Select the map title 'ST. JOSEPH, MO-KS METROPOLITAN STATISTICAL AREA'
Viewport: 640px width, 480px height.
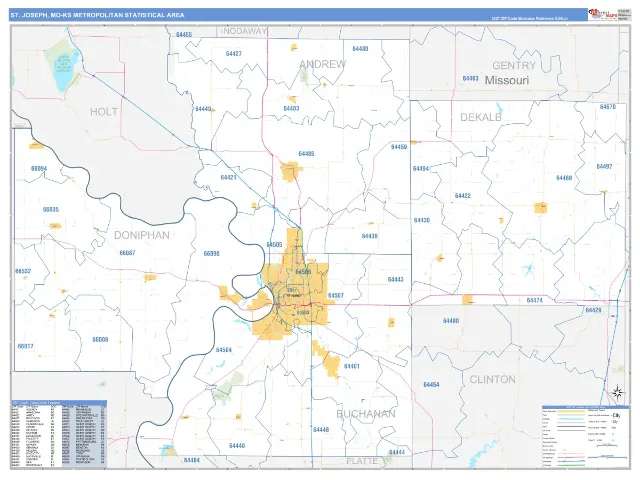[x=98, y=15]
